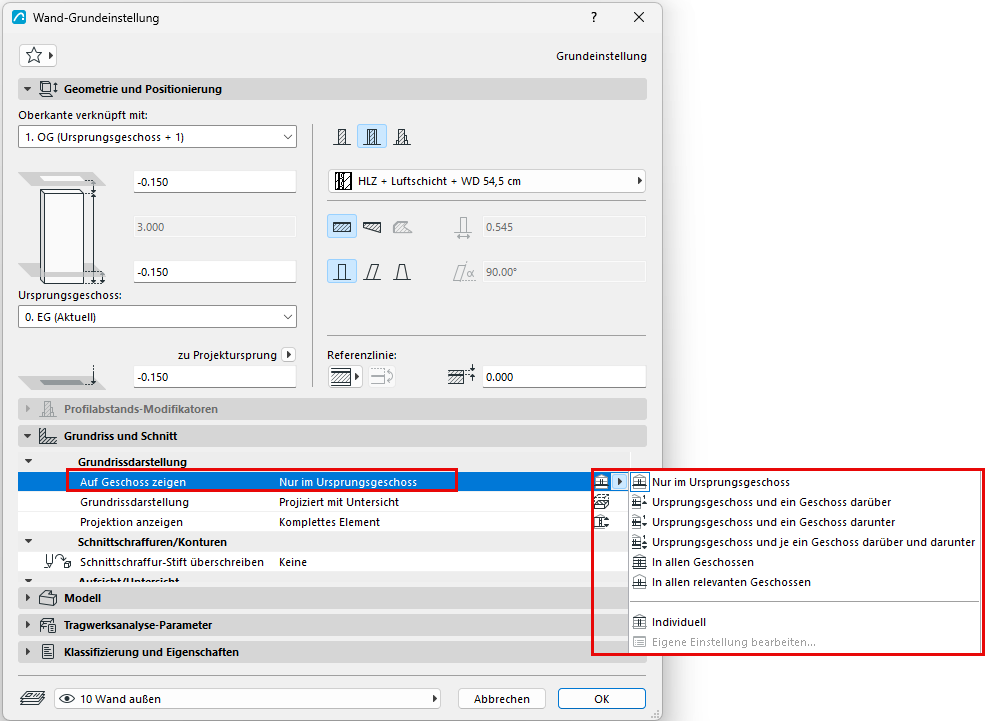Select the slanted wall complexity icon
This screenshot has height=721, width=985.
coord(372,272)
